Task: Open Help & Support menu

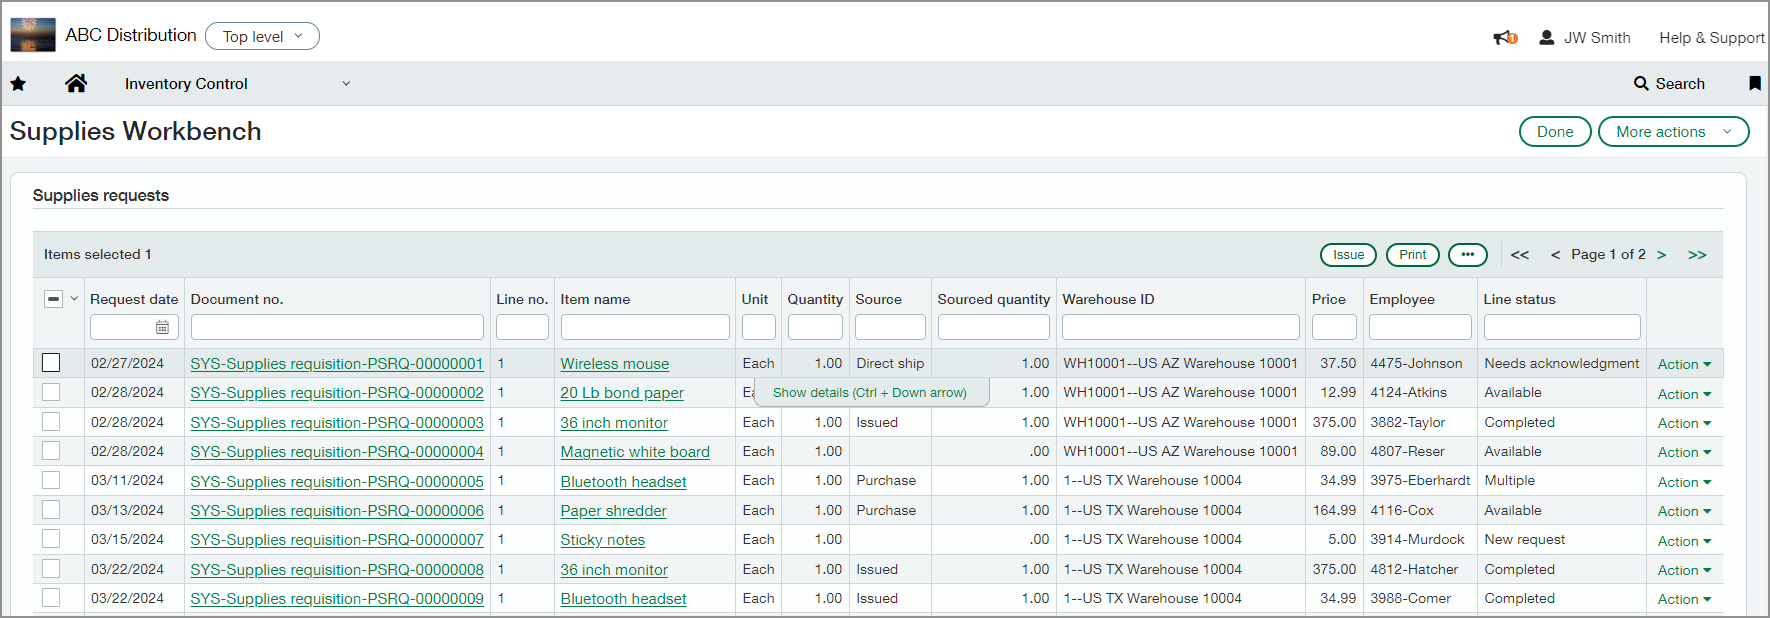Action: pyautogui.click(x=1711, y=38)
